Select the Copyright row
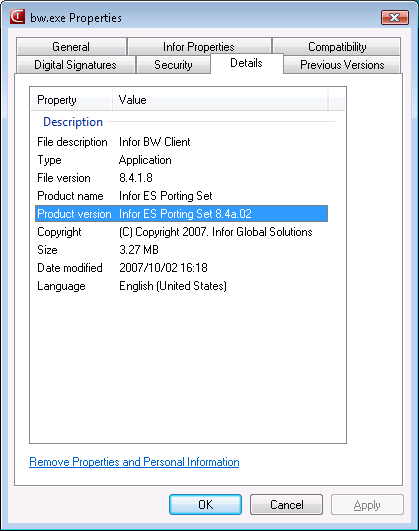 tap(182, 232)
